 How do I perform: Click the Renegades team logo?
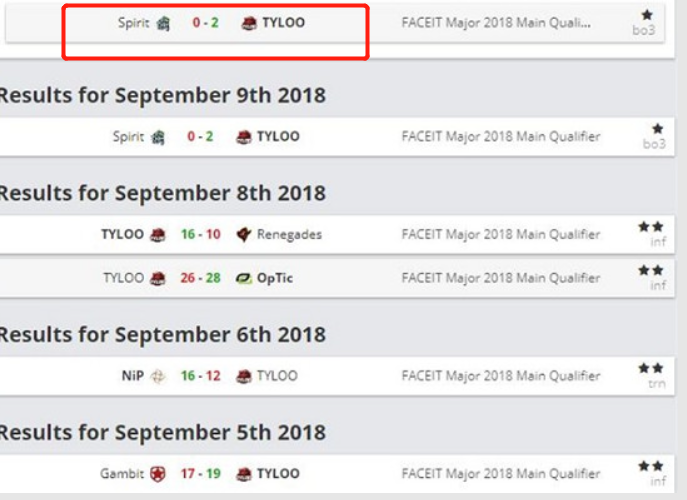click(x=244, y=234)
